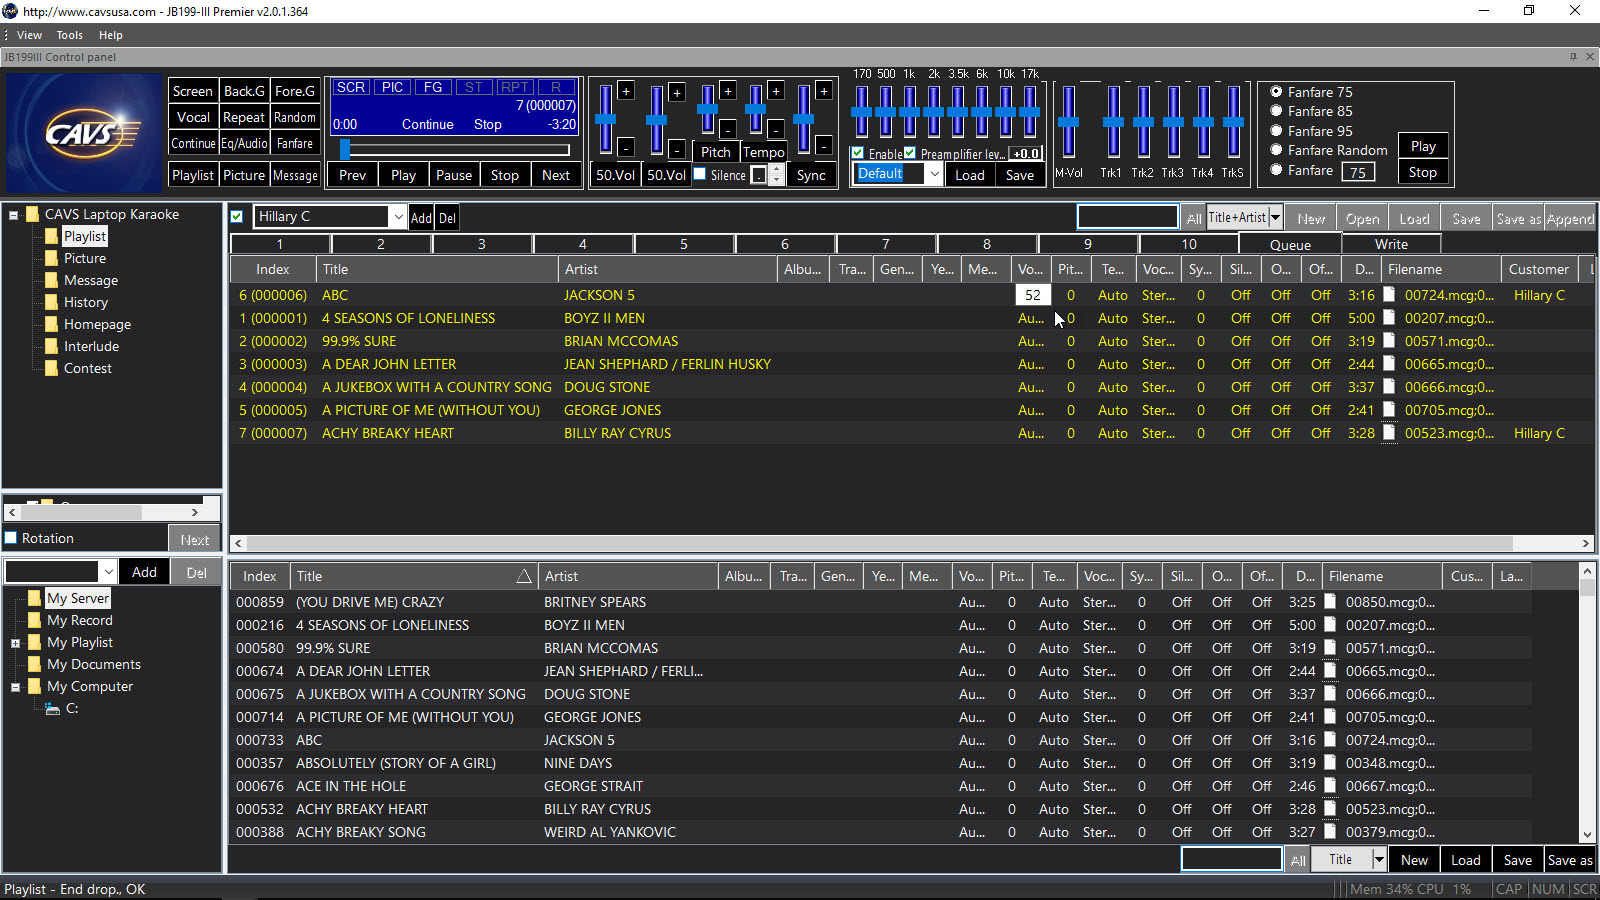Click the file icon for 00523.mcg in the playlist
Viewport: 1600px width, 900px height.
pos(1389,433)
